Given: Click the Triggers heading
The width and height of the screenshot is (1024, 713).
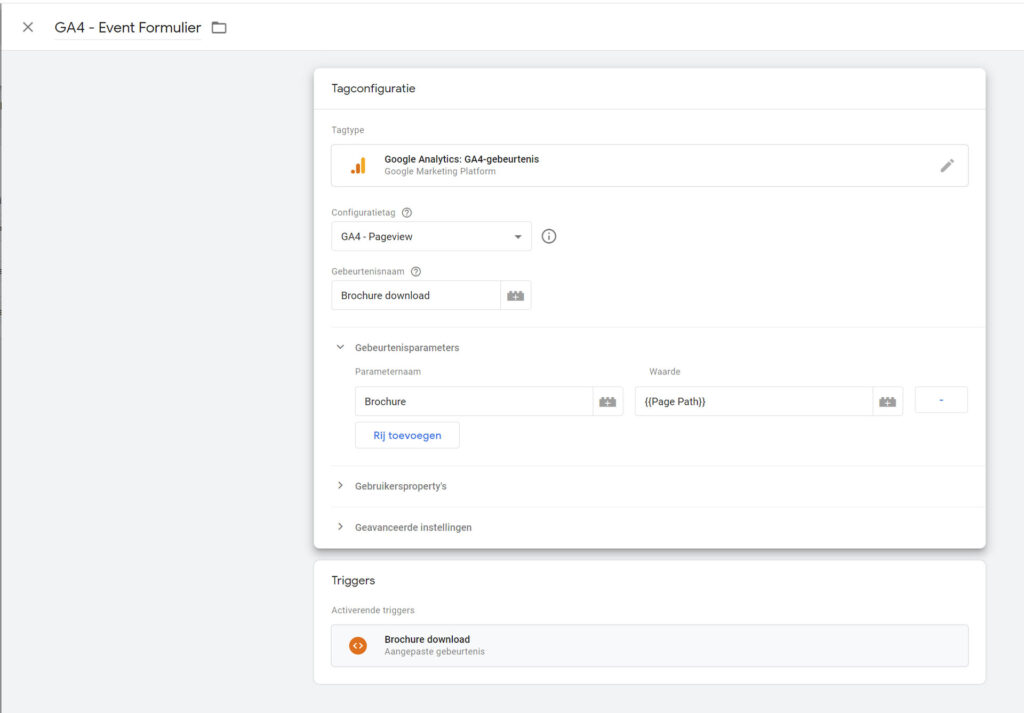Looking at the screenshot, I should (353, 580).
